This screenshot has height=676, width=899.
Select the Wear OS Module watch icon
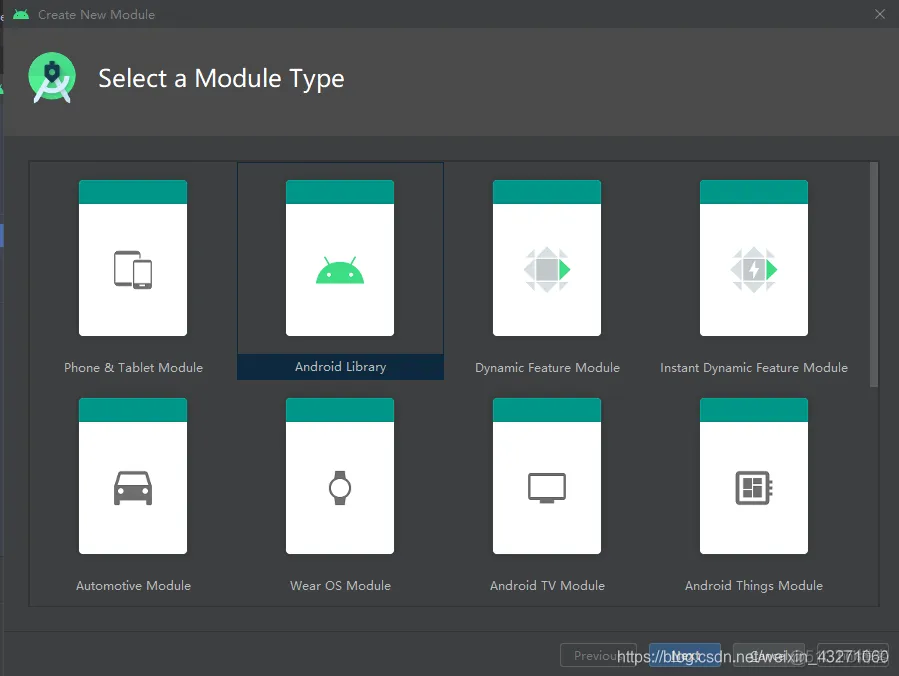tap(340, 488)
